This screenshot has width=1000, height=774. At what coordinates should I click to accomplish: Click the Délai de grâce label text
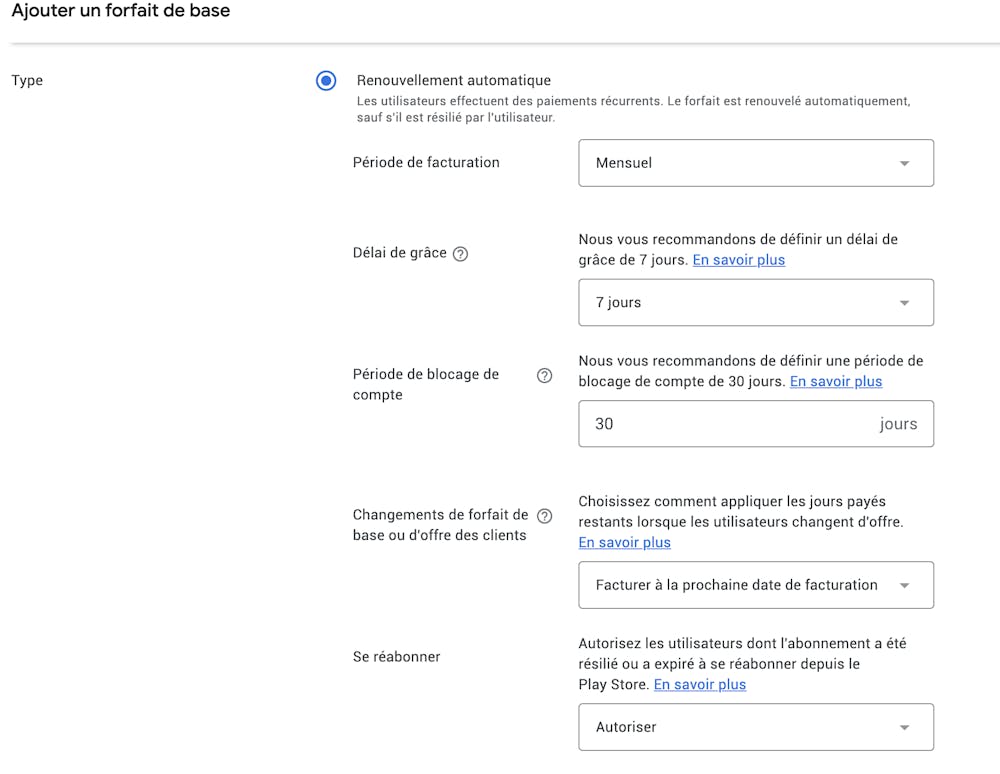pyautogui.click(x=399, y=253)
